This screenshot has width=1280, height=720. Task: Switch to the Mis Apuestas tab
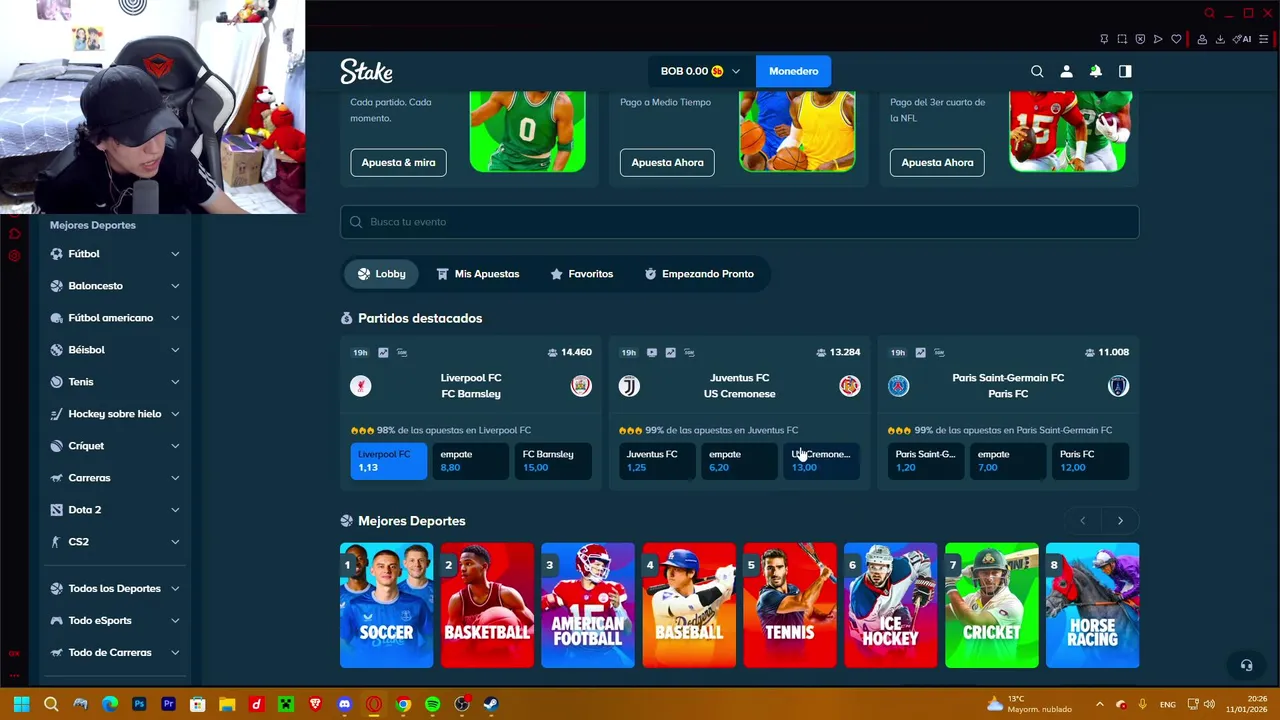click(477, 274)
